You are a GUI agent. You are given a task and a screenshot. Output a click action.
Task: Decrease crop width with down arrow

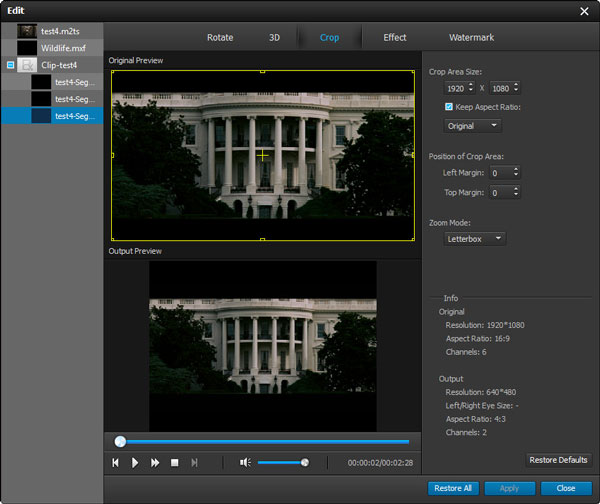pos(471,91)
